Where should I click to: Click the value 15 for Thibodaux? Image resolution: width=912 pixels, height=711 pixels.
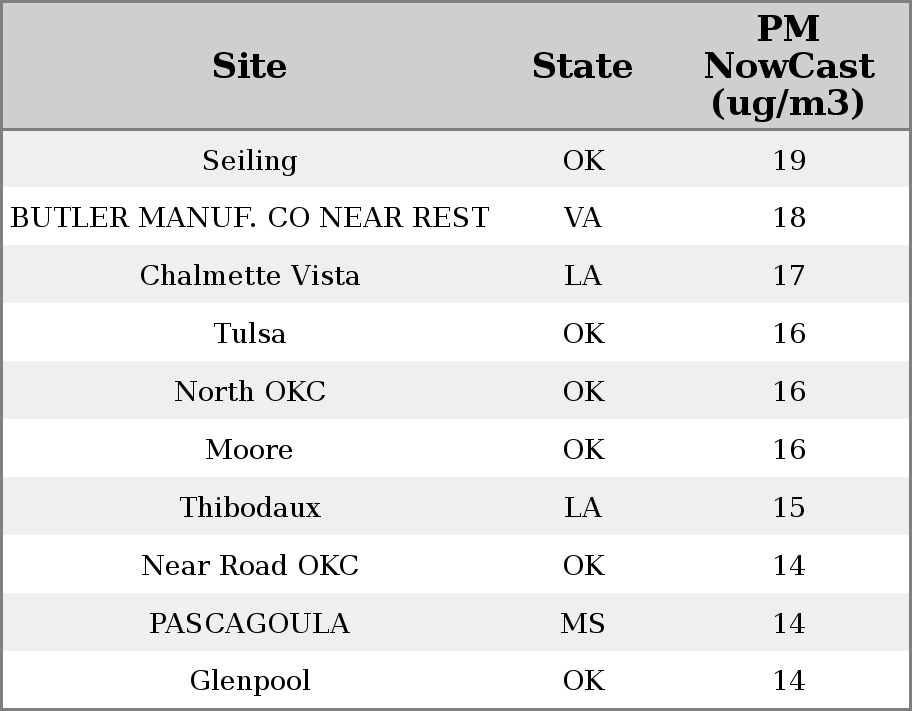point(789,507)
